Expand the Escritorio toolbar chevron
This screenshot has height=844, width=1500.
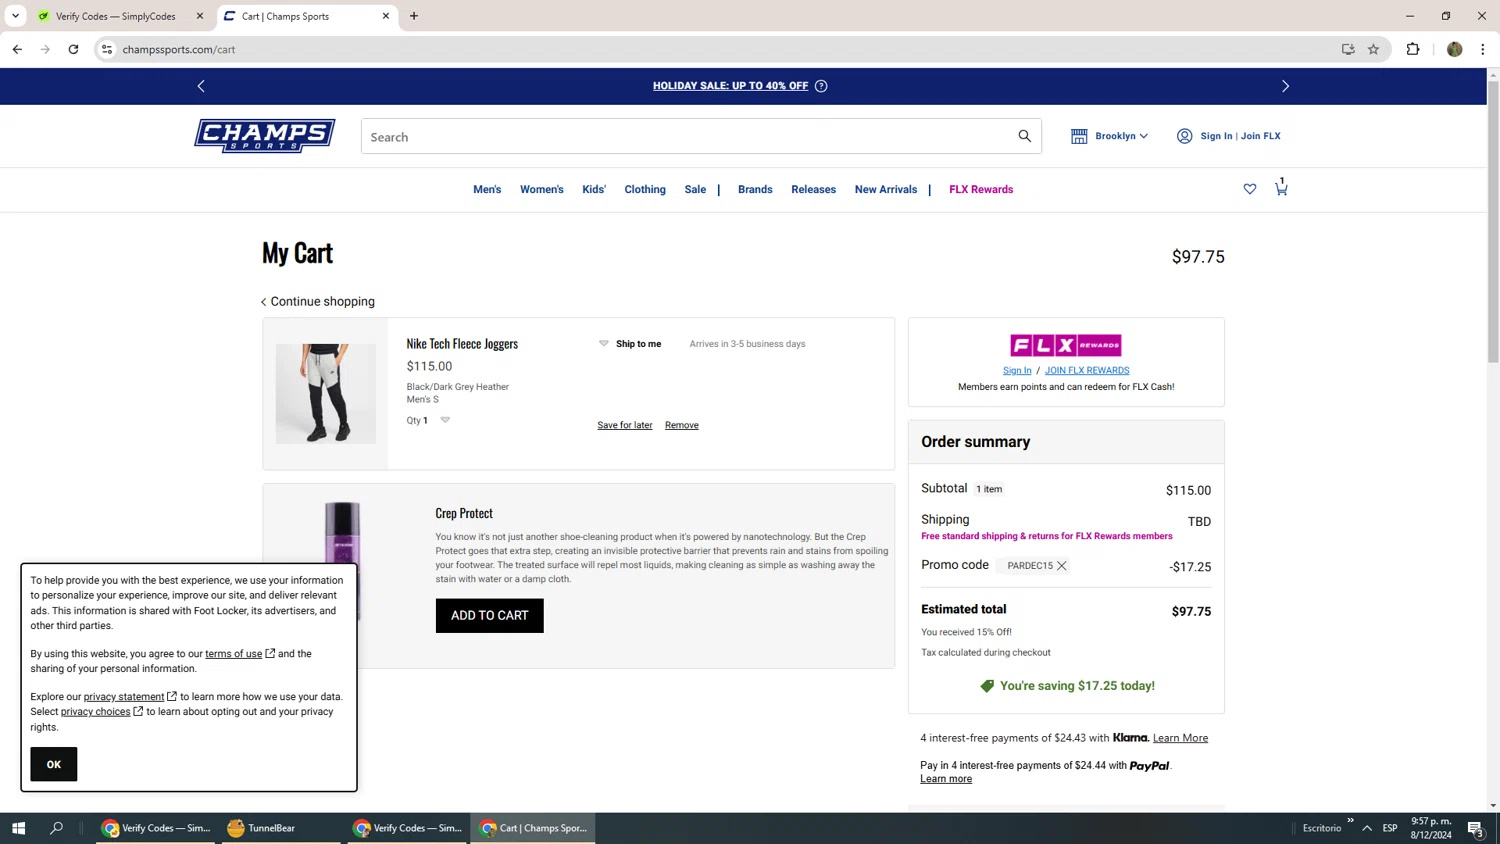tap(1350, 821)
